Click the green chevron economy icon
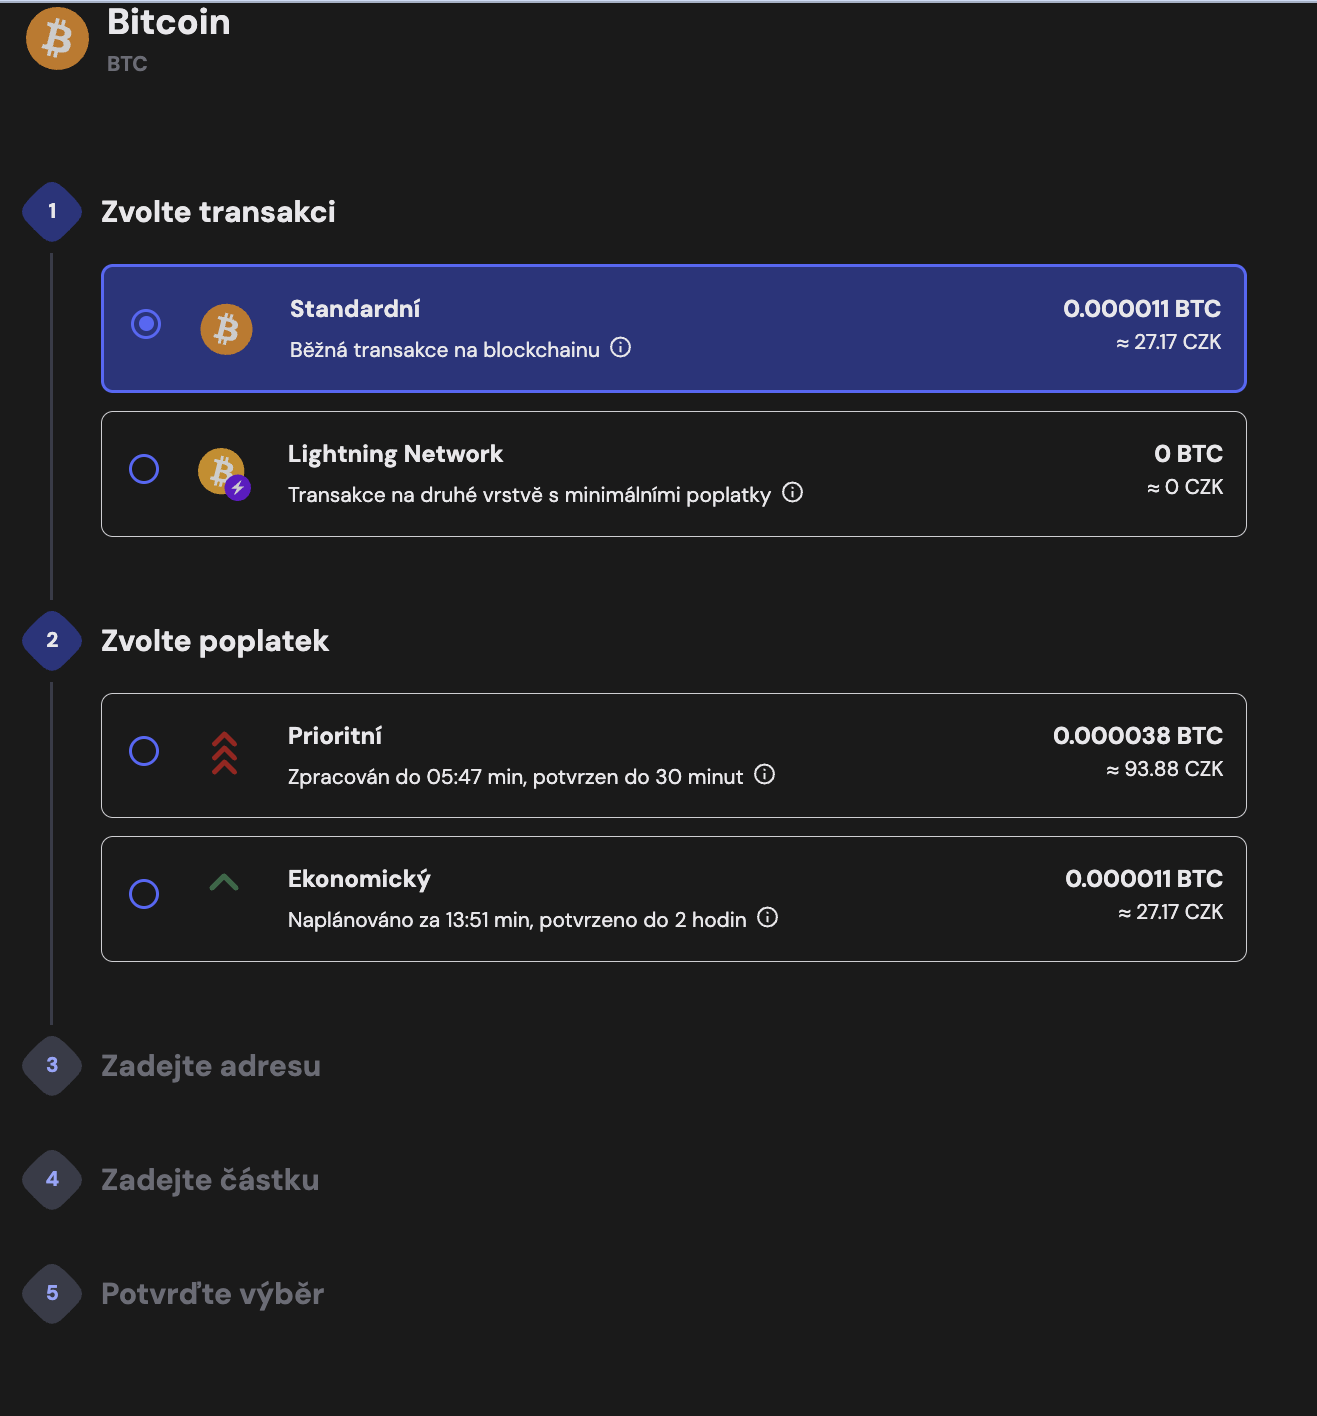This screenshot has width=1317, height=1416. pyautogui.click(x=224, y=882)
